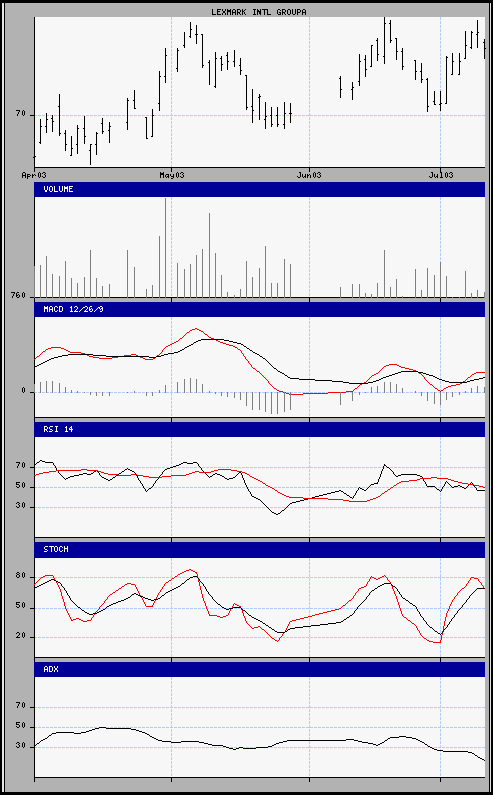The height and width of the screenshot is (795, 493).
Task: Click the 0 label on MACD axis
Action: tap(23, 391)
